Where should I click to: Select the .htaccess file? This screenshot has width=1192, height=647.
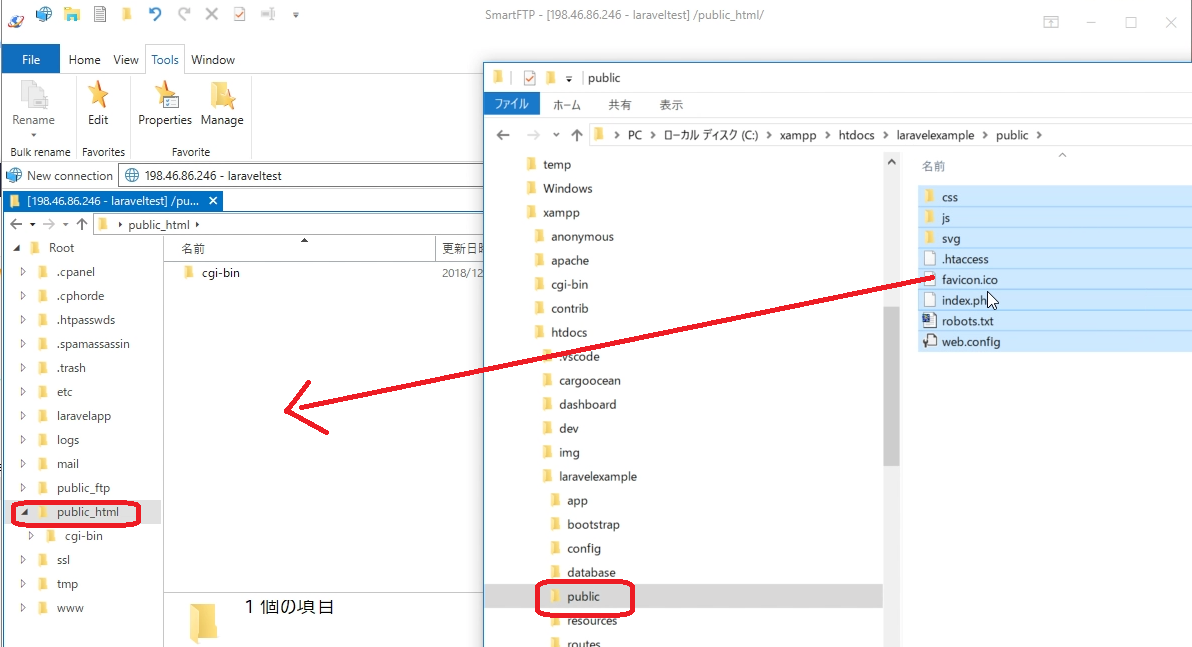[x=965, y=259]
